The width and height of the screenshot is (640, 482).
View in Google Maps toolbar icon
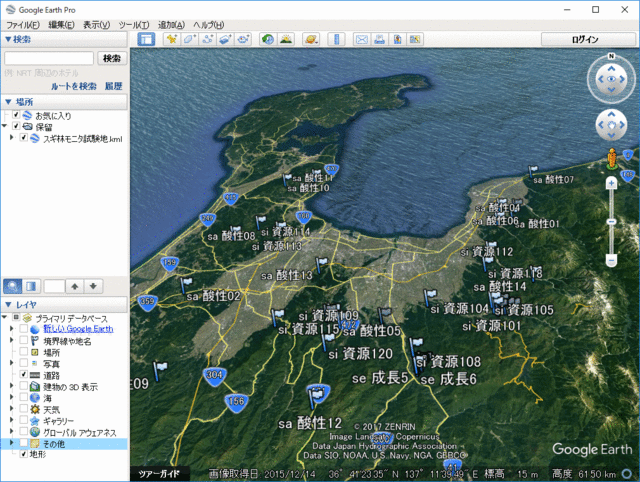(415, 39)
